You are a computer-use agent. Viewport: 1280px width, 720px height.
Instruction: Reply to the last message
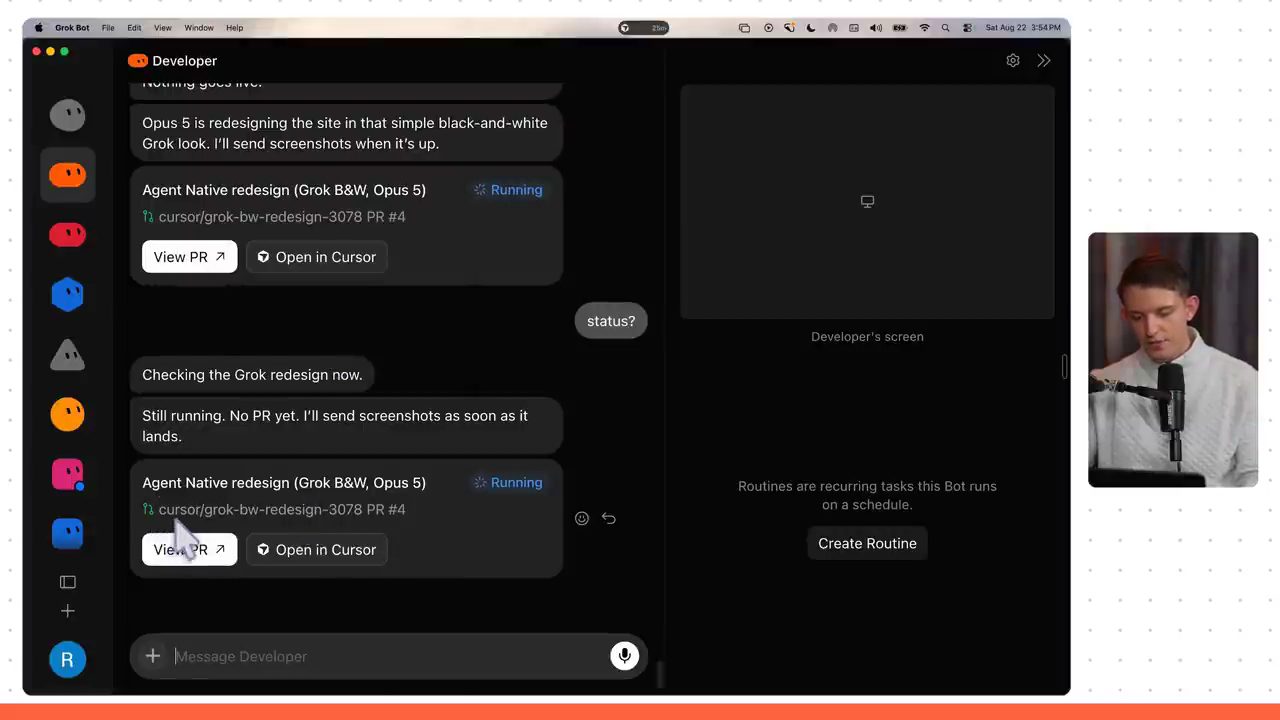(x=609, y=518)
